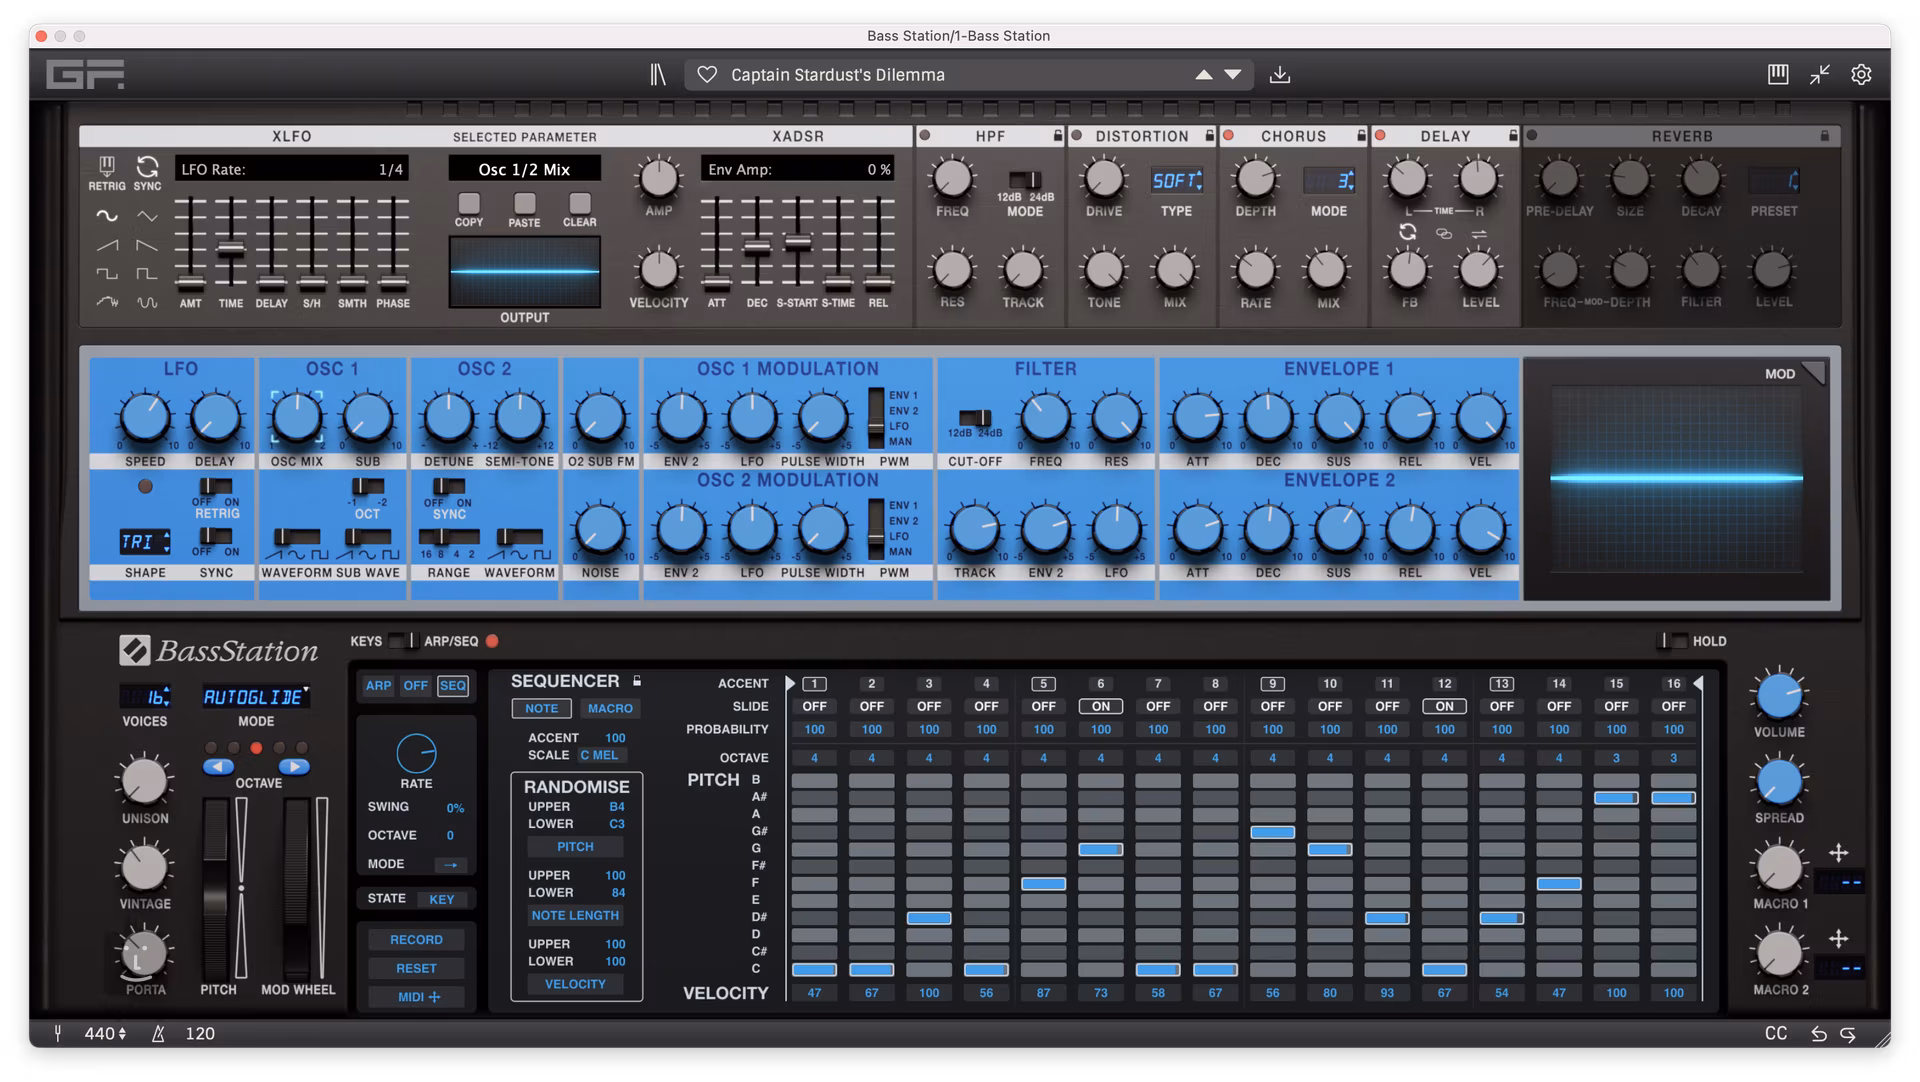This screenshot has height=1082, width=1920.
Task: Select the next preset arrow
Action: click(x=1233, y=75)
